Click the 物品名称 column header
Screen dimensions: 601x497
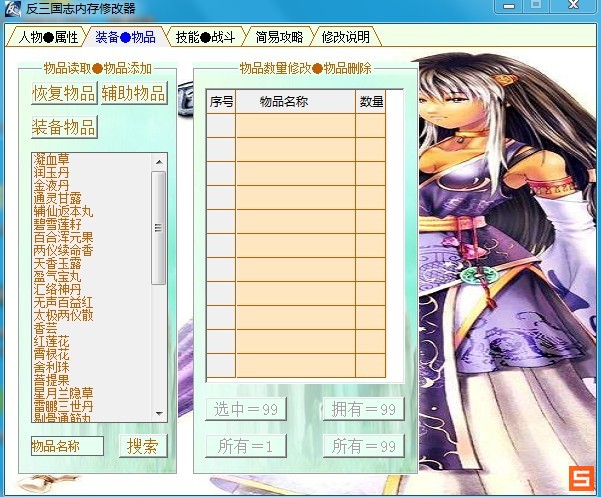pos(283,102)
